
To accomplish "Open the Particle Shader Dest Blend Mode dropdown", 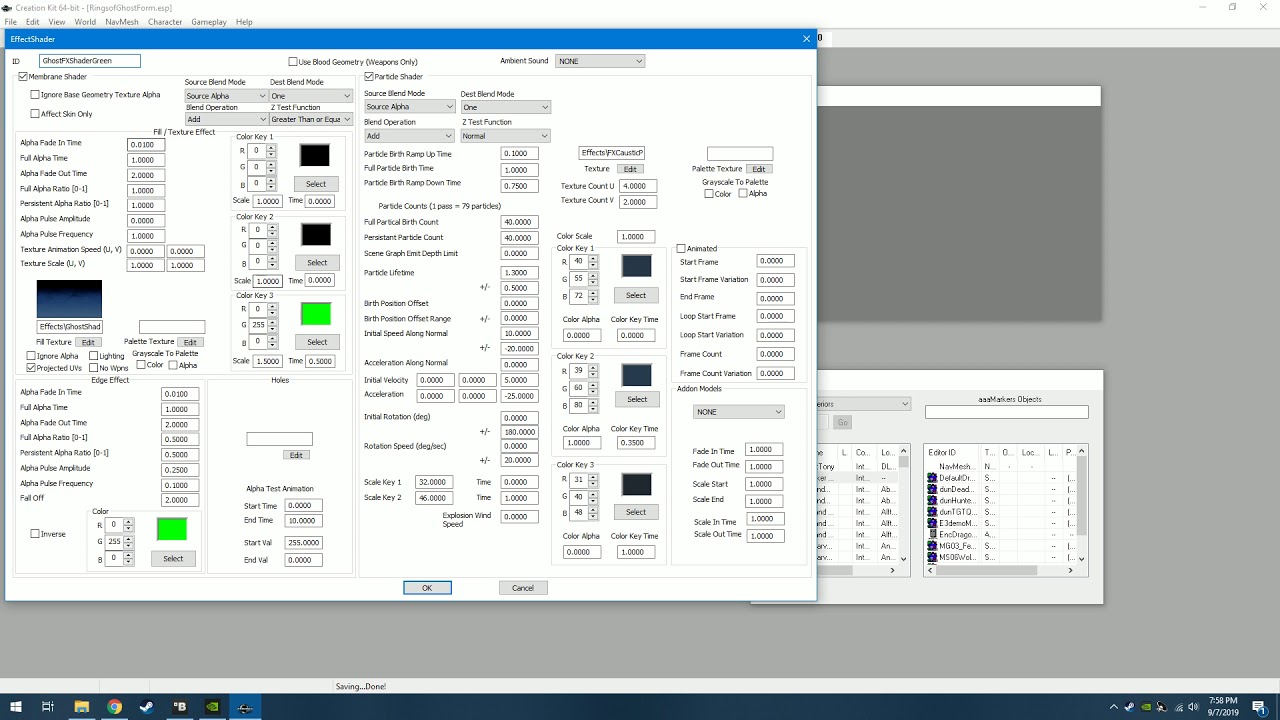I will [505, 107].
